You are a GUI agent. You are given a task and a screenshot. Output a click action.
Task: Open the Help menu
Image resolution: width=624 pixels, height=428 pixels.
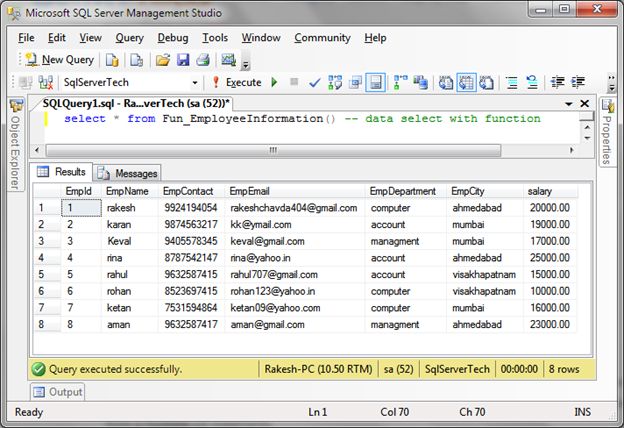pos(375,38)
